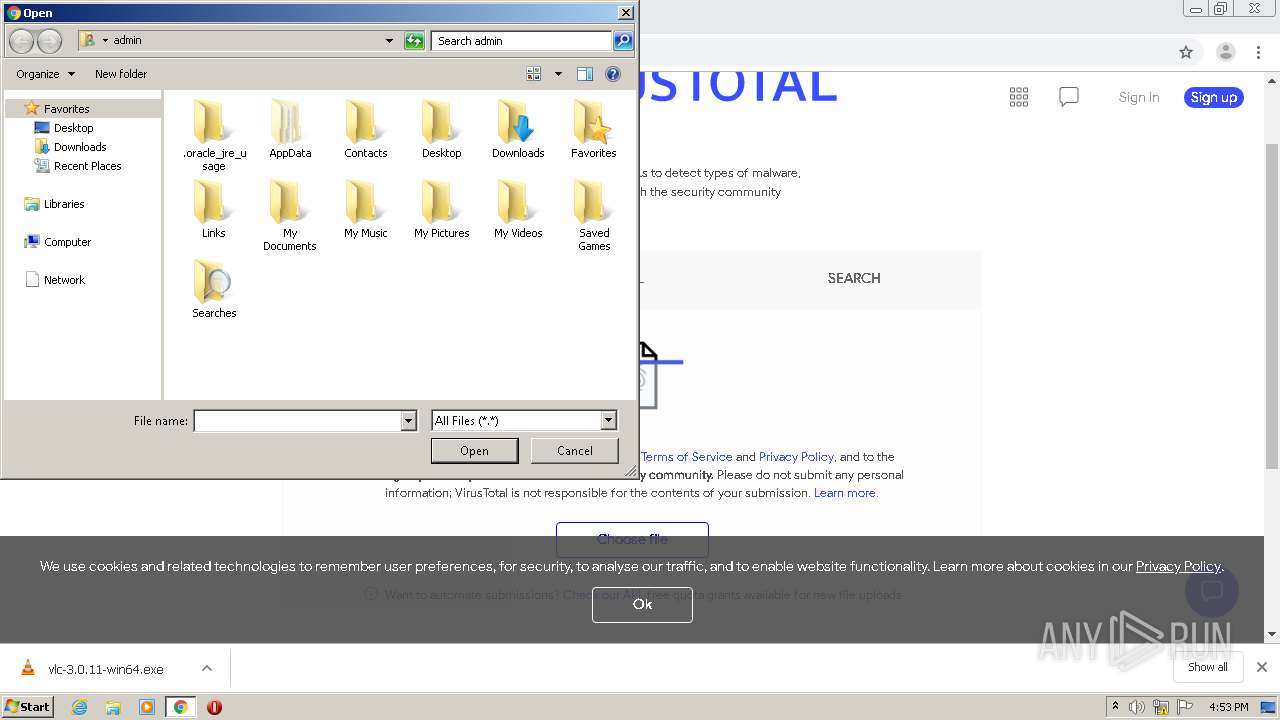Bookmark page with Chrome star icon

[1186, 52]
